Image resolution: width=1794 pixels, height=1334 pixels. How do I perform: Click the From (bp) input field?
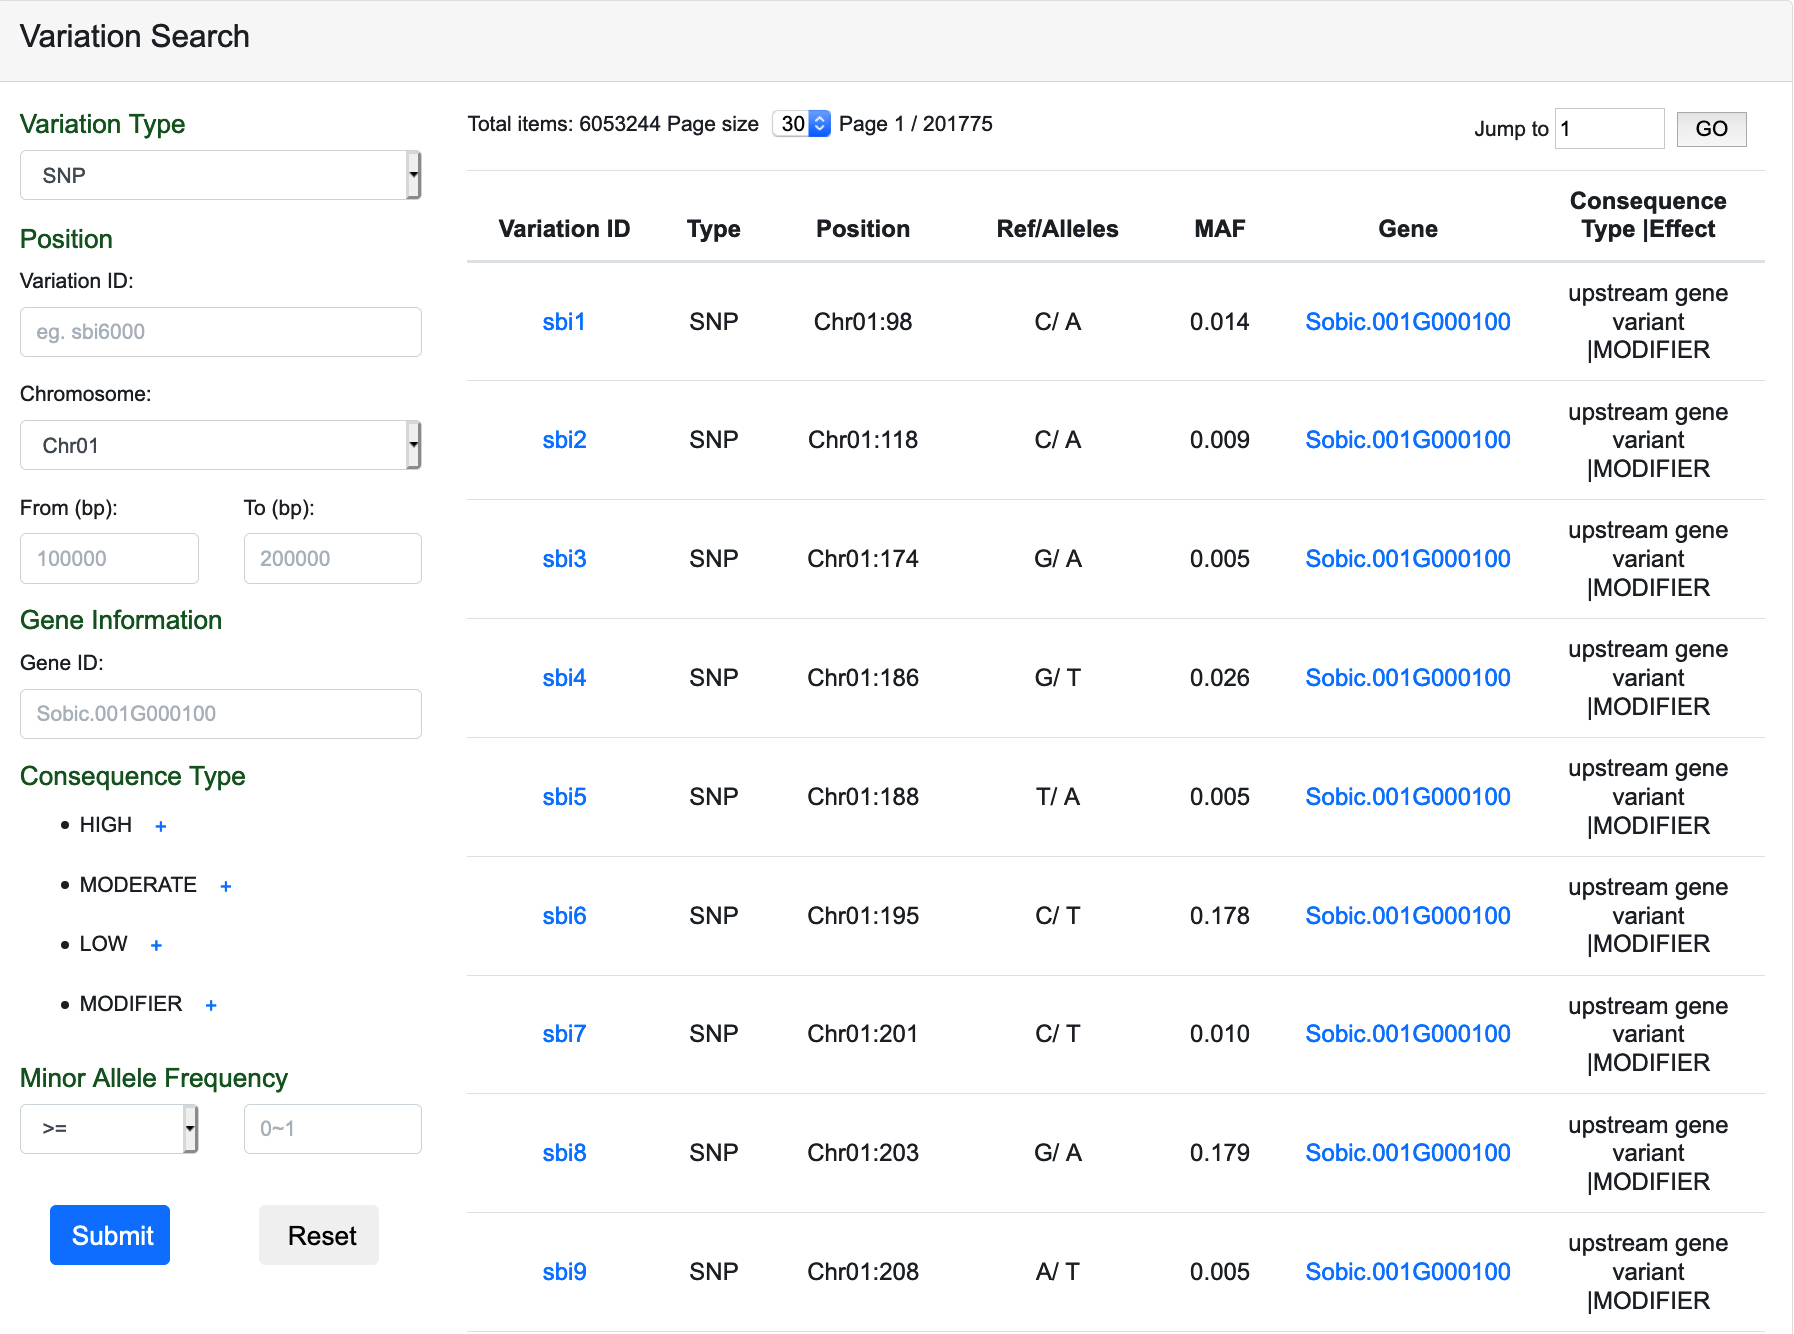109,559
